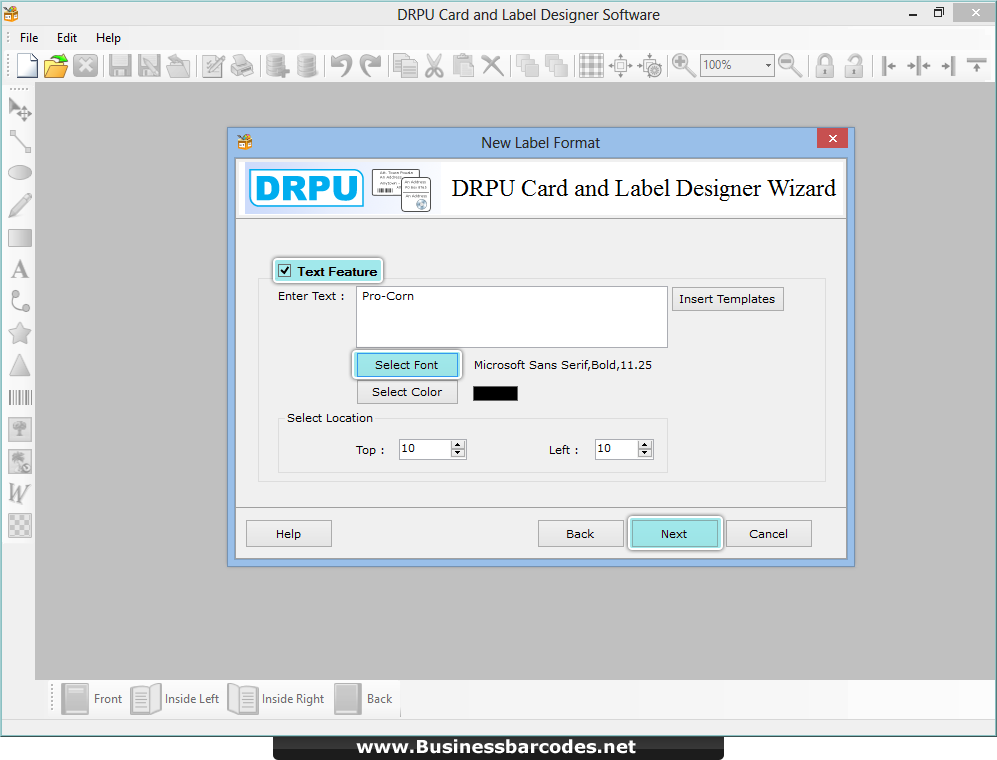Open the Help menu
Screen dimensions: 997x760
(108, 38)
